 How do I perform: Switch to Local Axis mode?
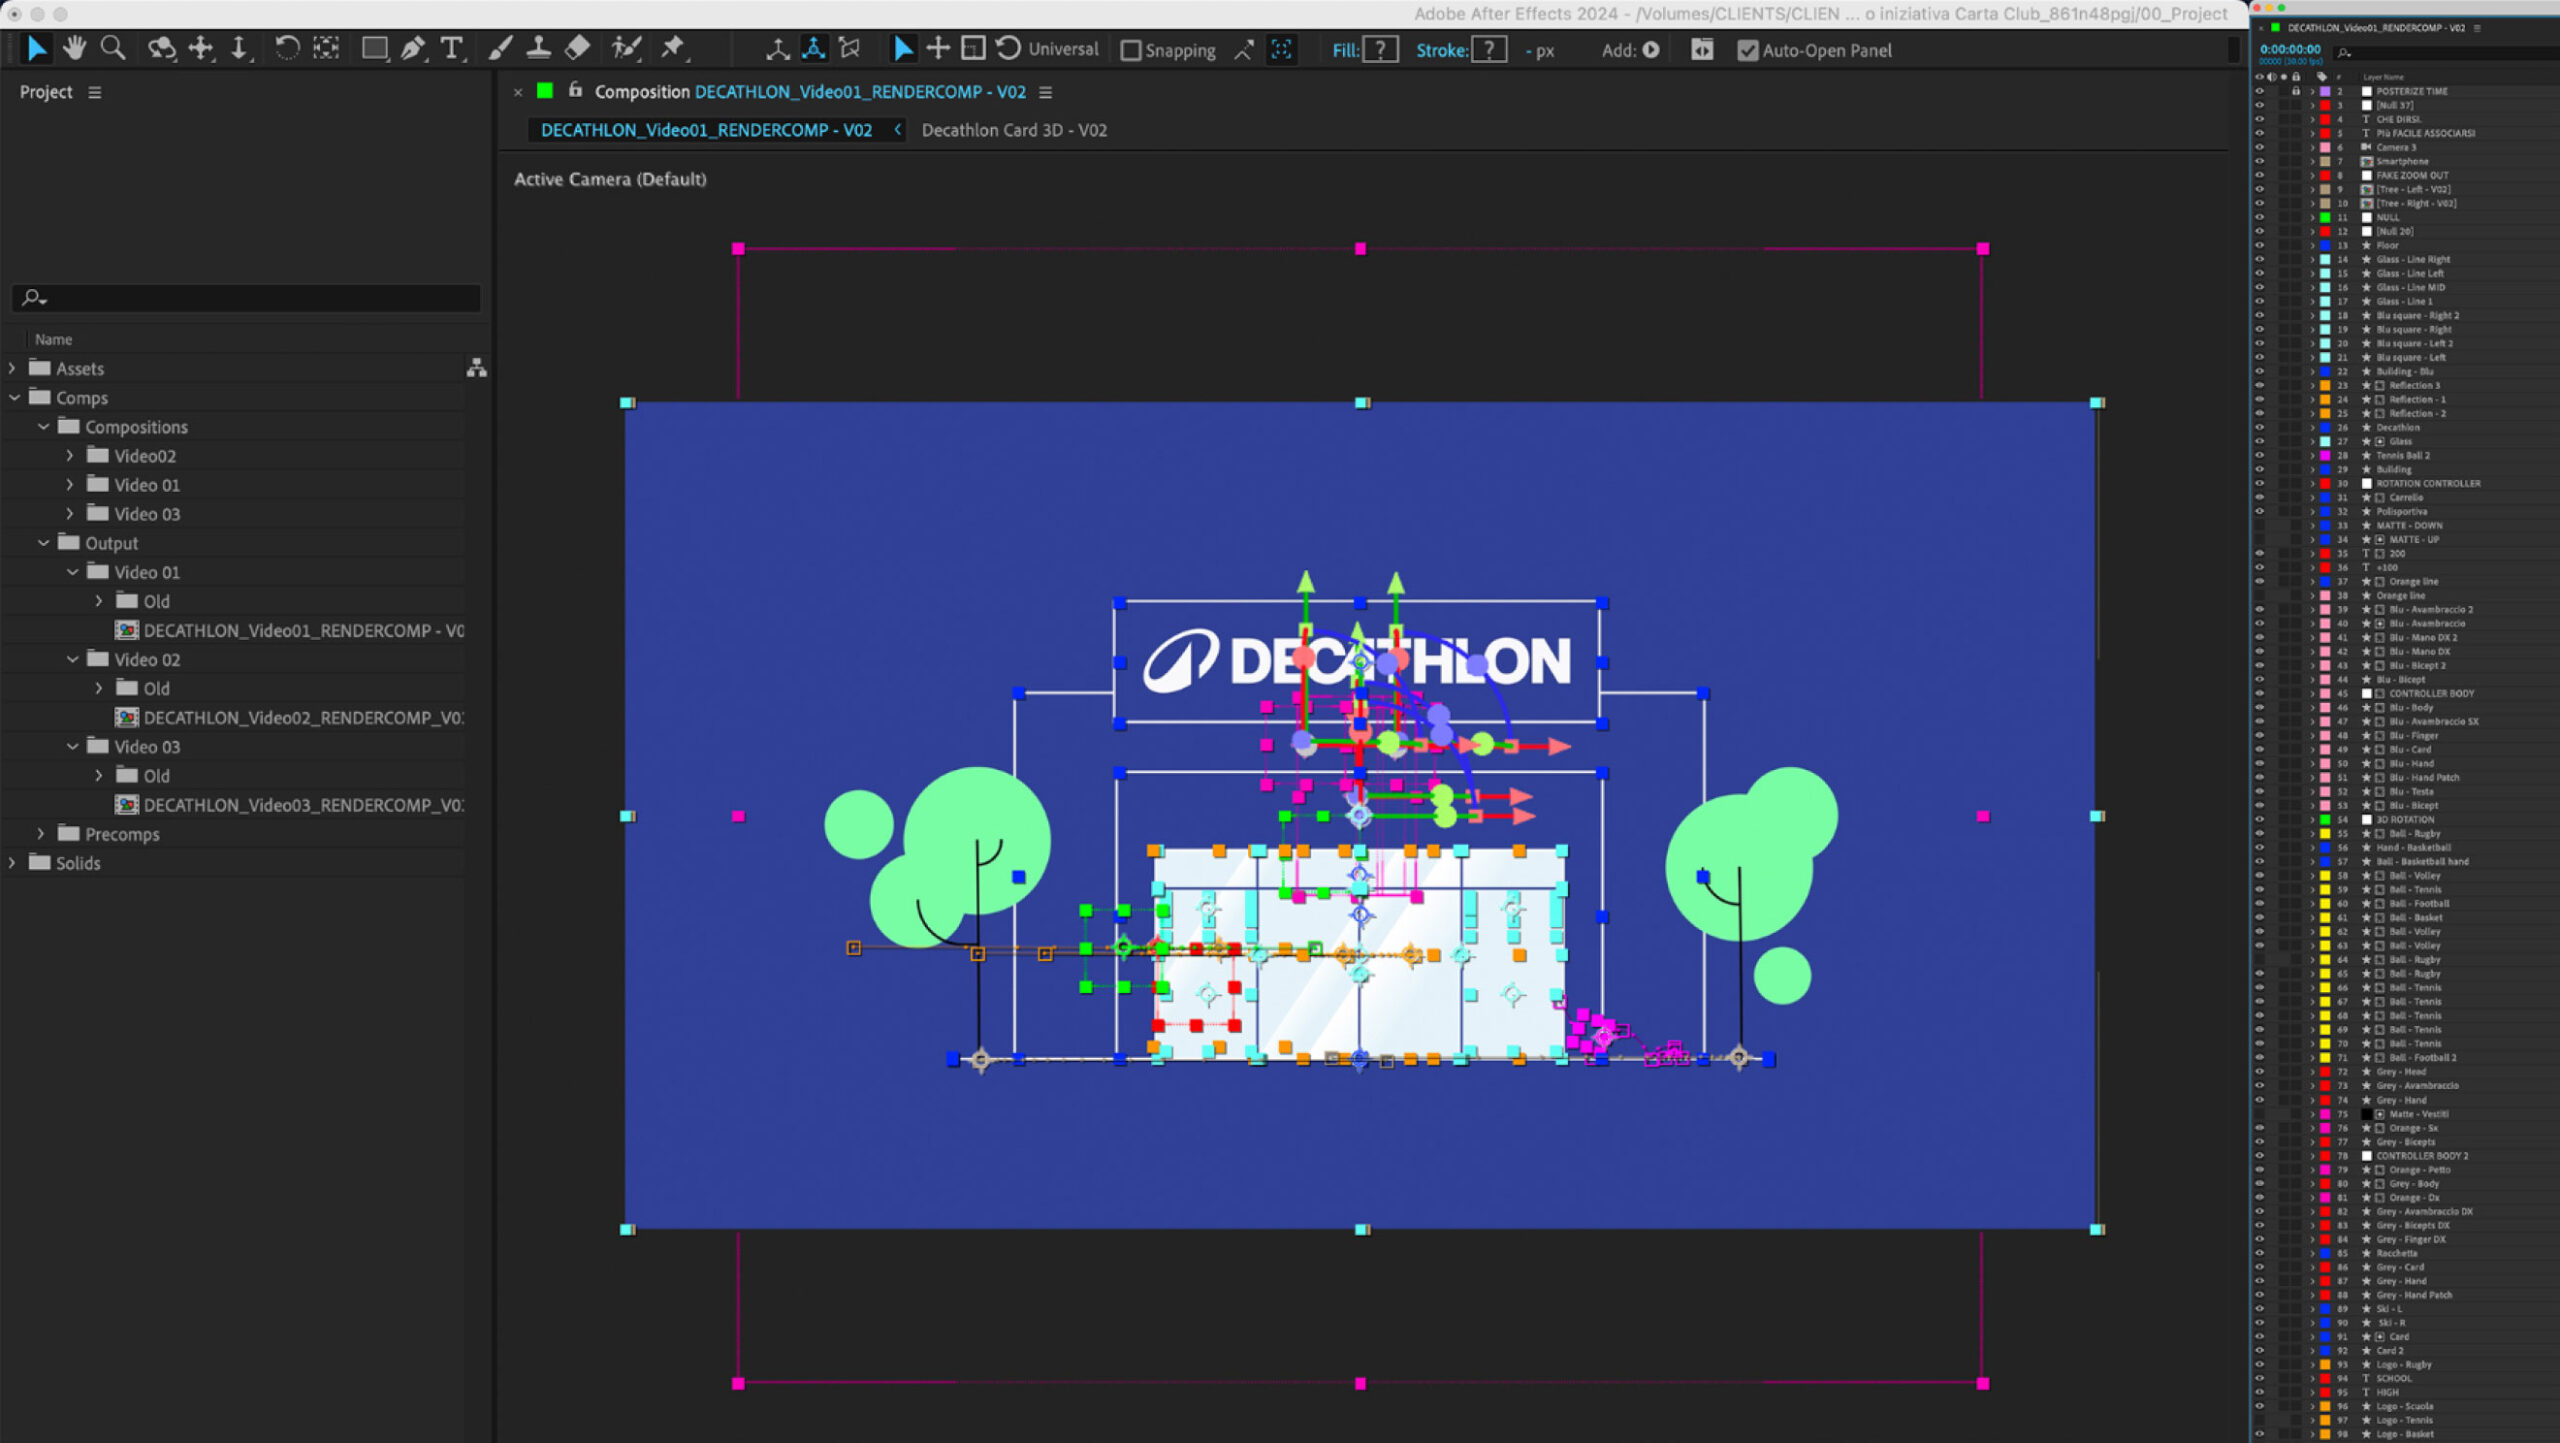(777, 49)
